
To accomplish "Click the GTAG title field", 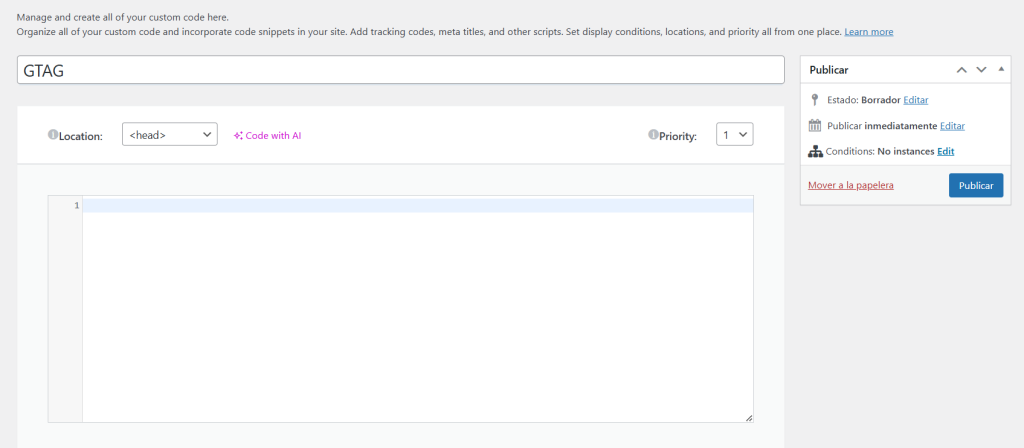I will click(400, 70).
